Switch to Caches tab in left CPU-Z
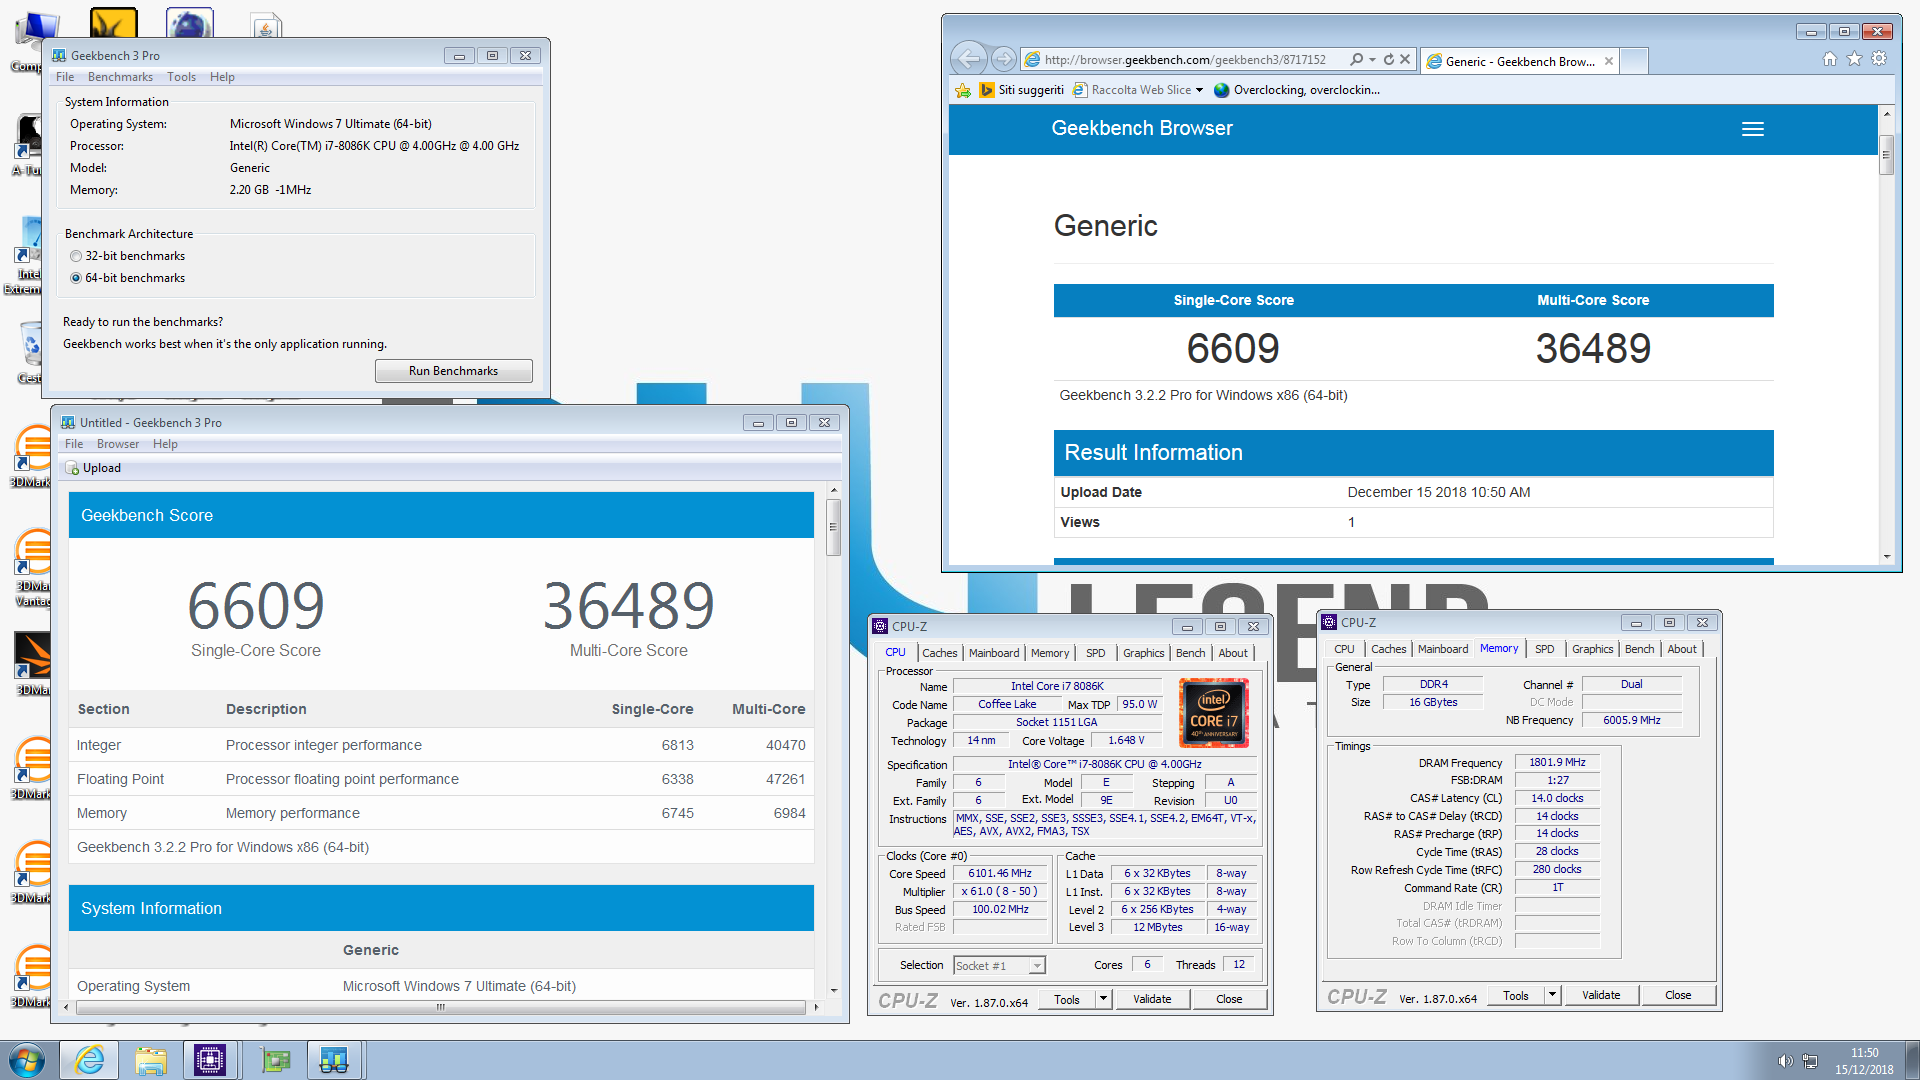 point(939,653)
